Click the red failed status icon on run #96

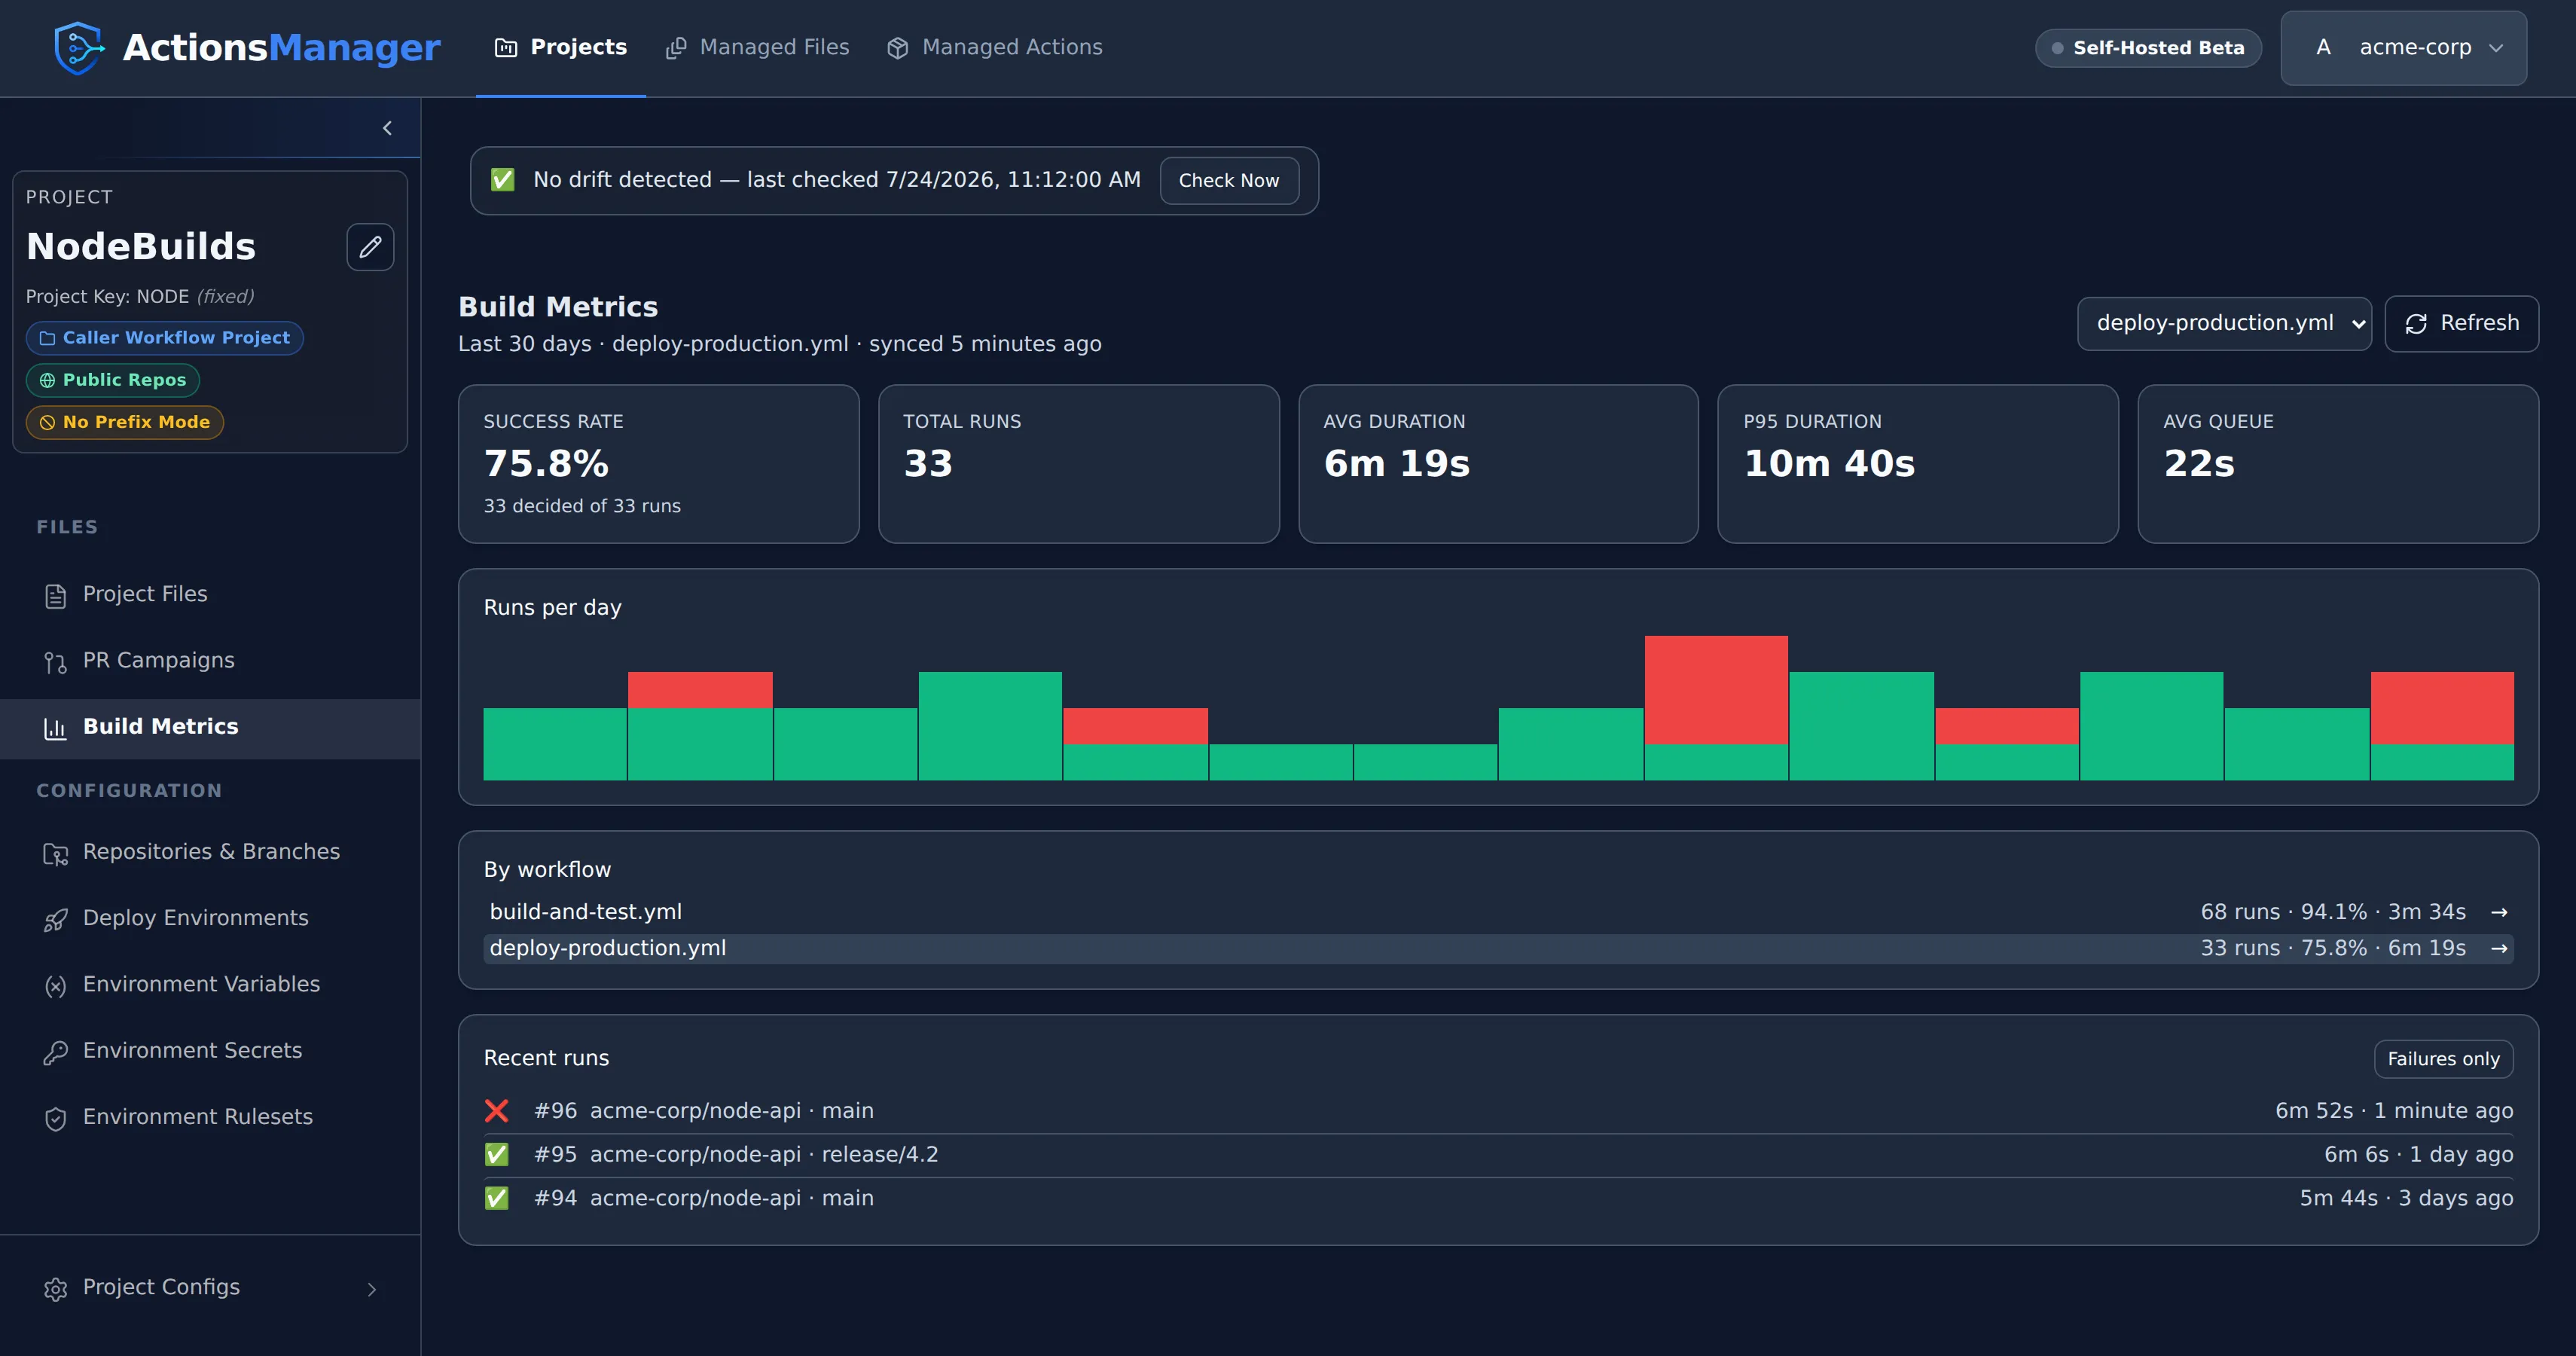497,1111
